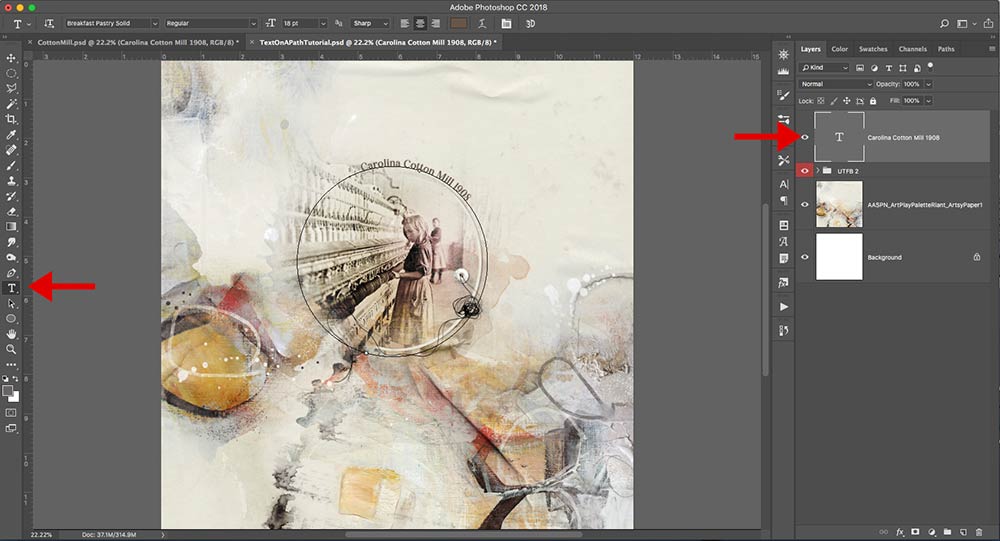Image resolution: width=1000 pixels, height=541 pixels.
Task: Select the Zoom tool
Action: click(11, 349)
